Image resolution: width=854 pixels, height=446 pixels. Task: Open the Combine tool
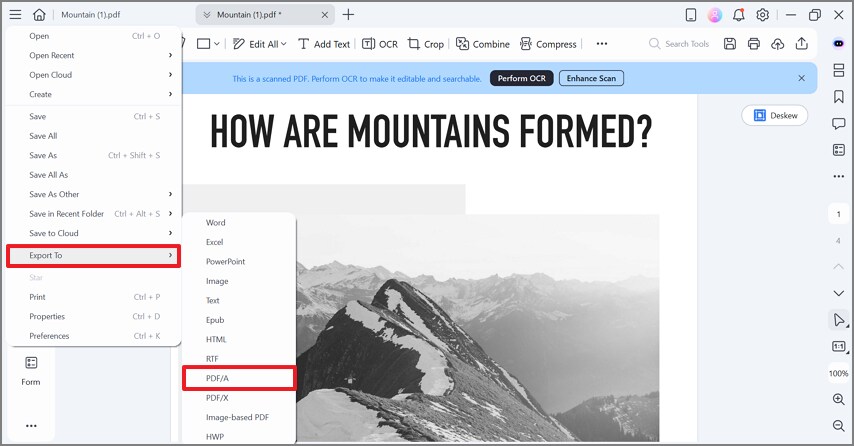483,44
